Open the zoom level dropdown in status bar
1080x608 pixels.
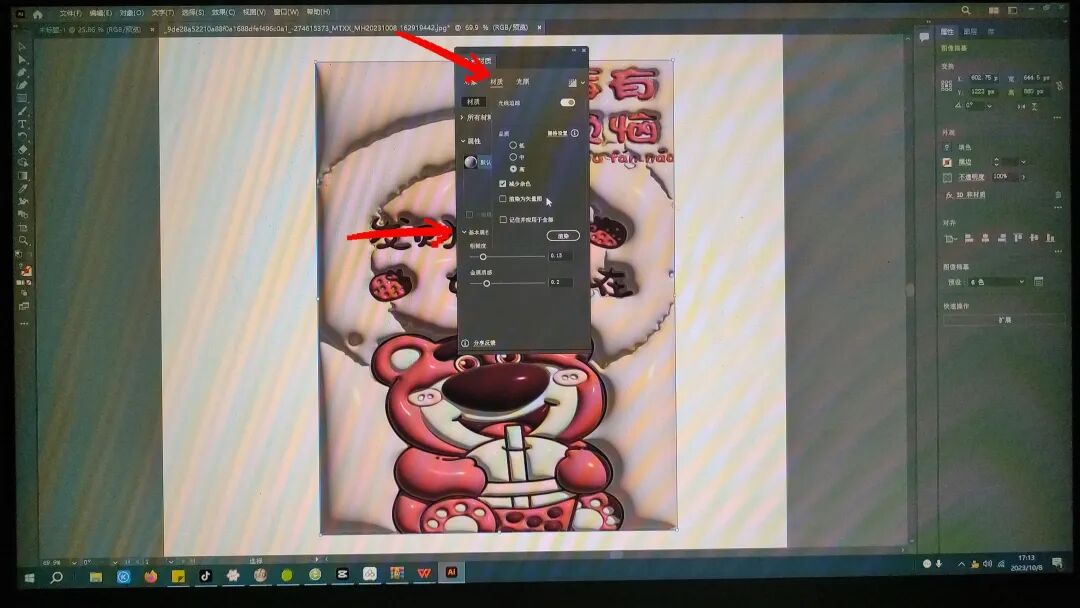pyautogui.click(x=73, y=563)
